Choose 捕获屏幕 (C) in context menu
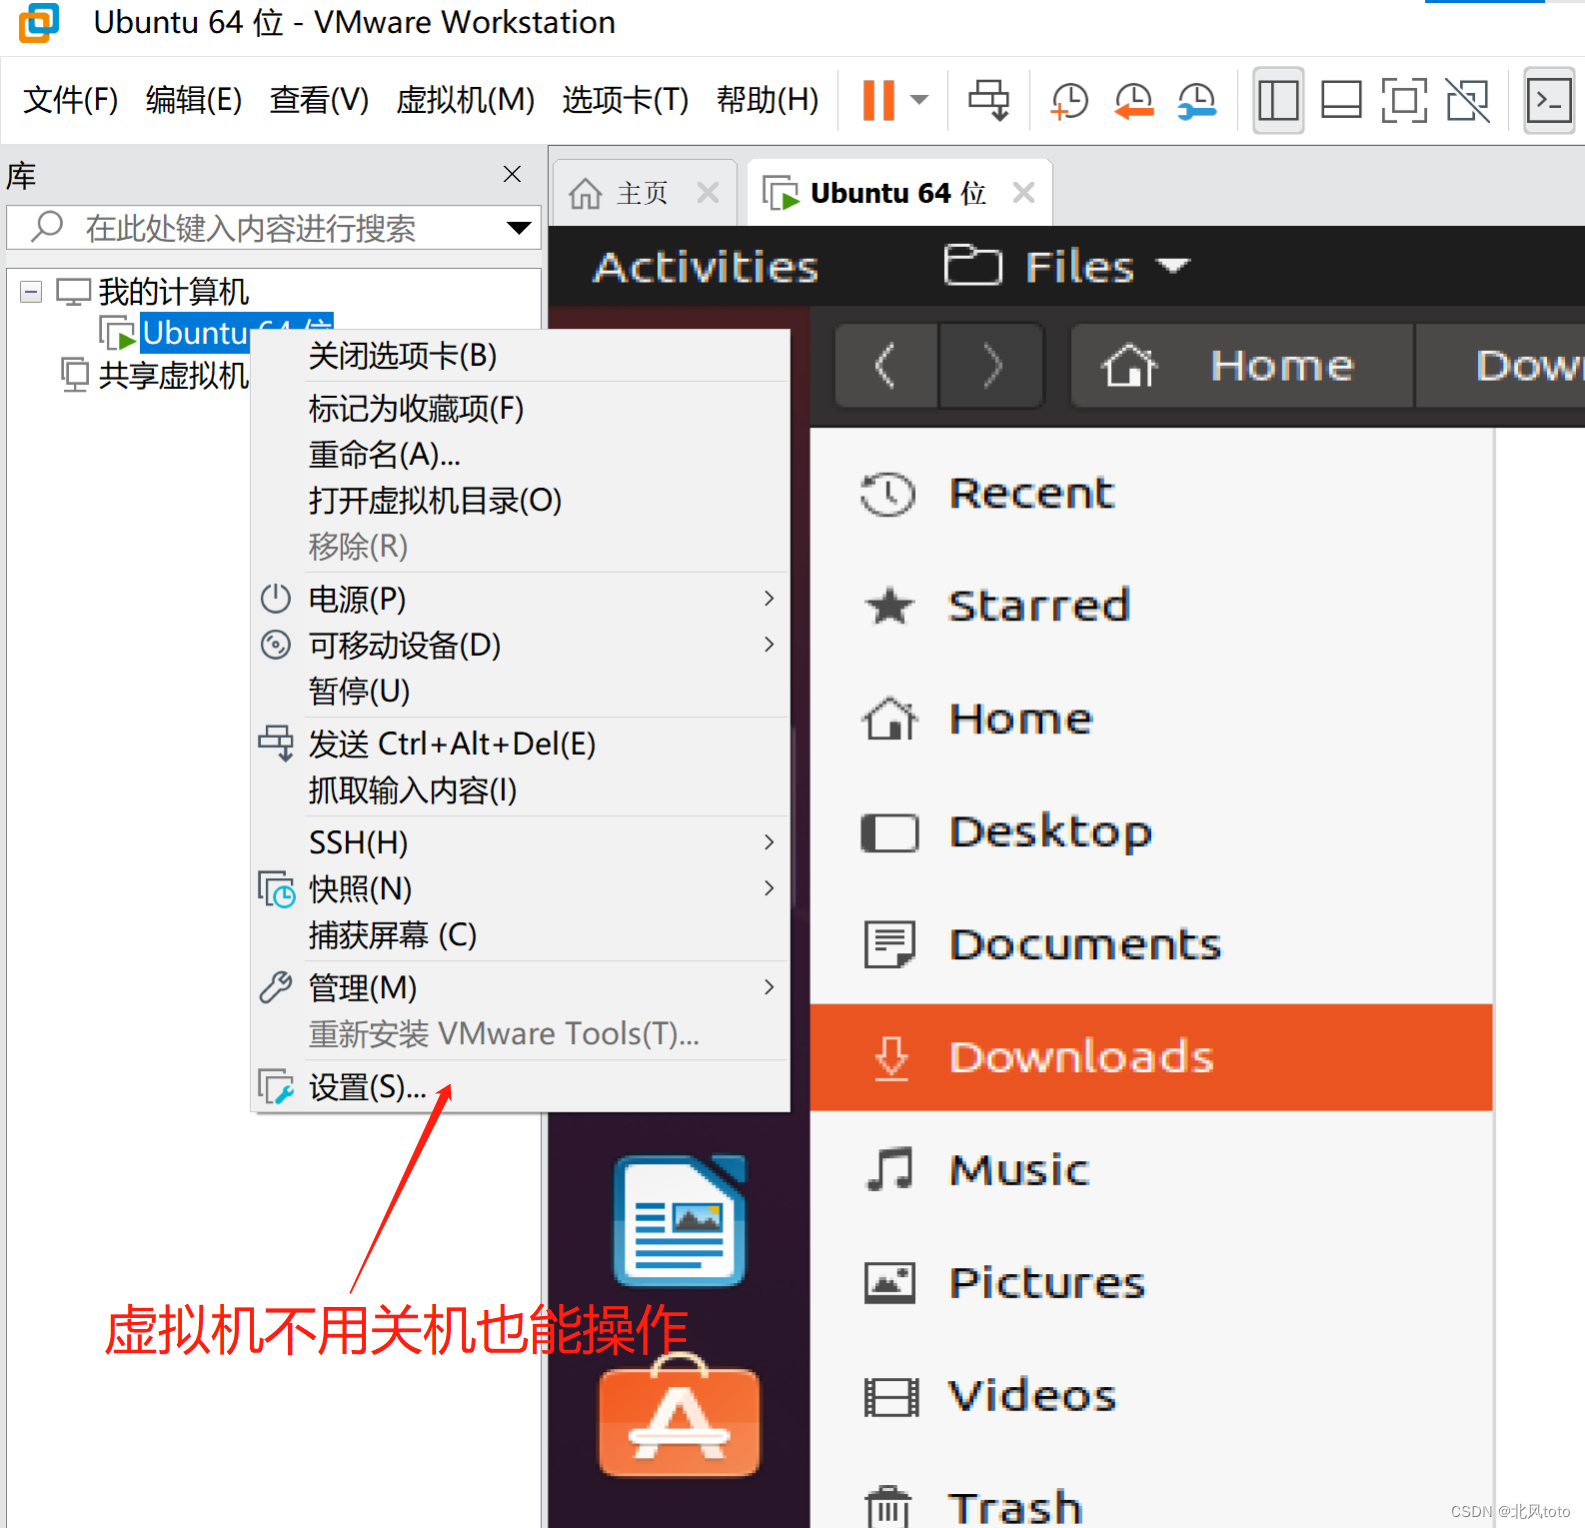The height and width of the screenshot is (1528, 1585). tap(520, 935)
